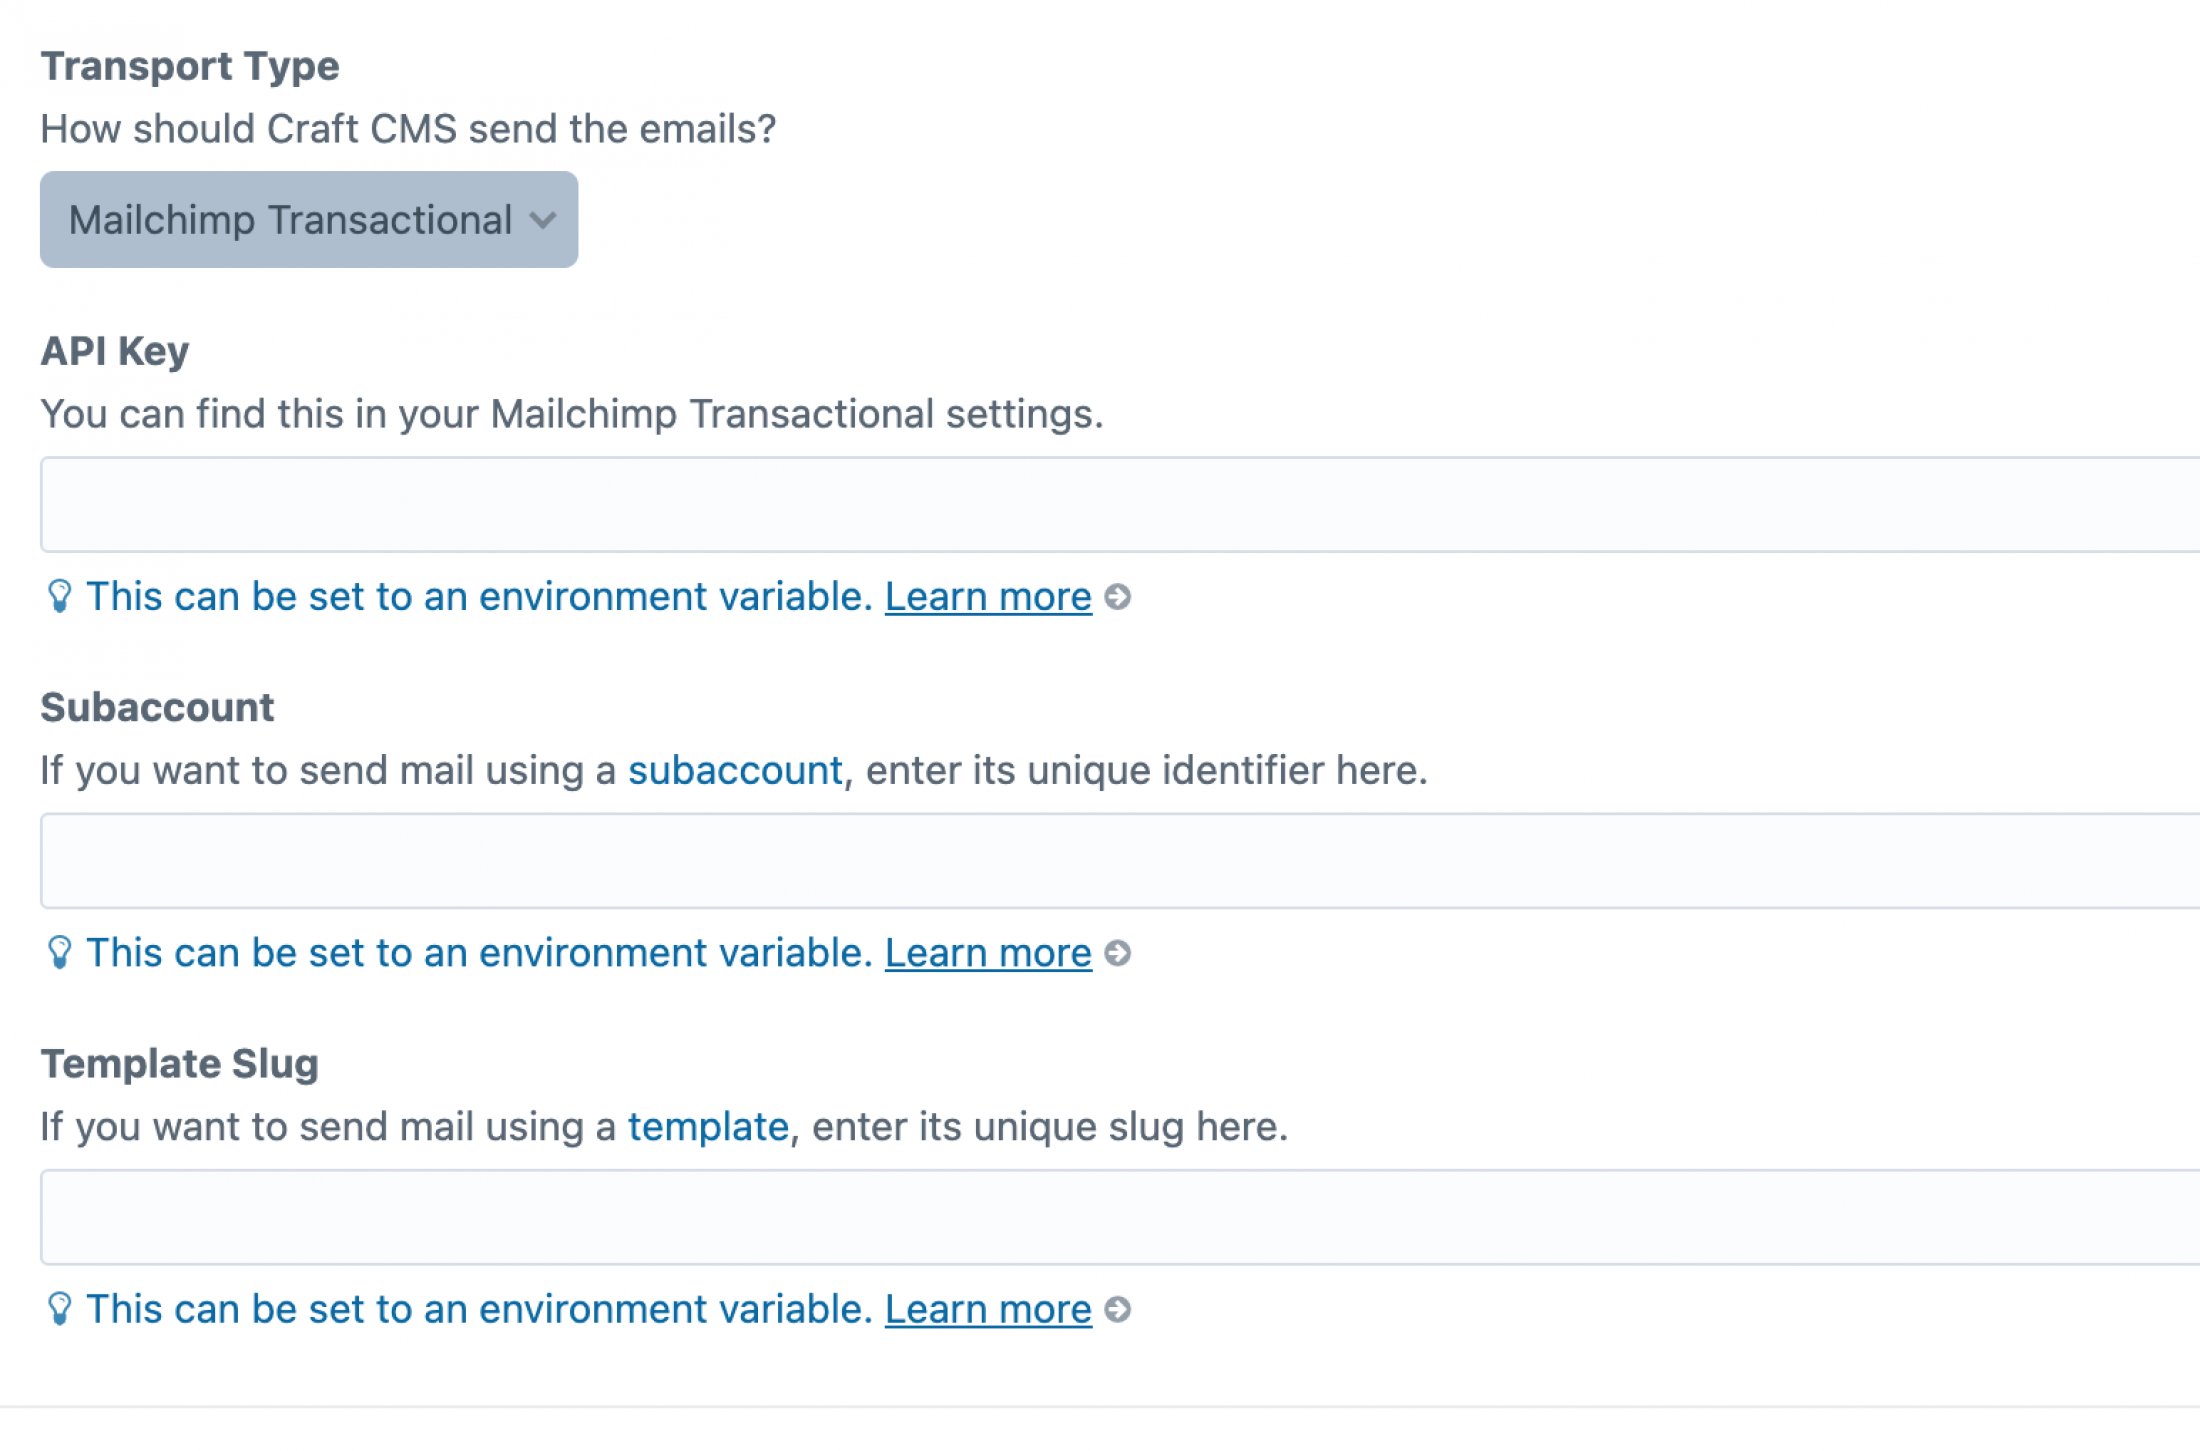The image size is (2200, 1451).
Task: Click the Template Slug heading
Action: tap(179, 1063)
